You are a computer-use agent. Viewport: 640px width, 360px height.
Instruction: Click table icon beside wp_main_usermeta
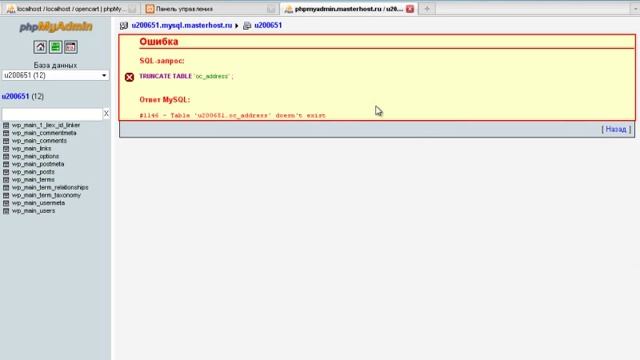6,203
